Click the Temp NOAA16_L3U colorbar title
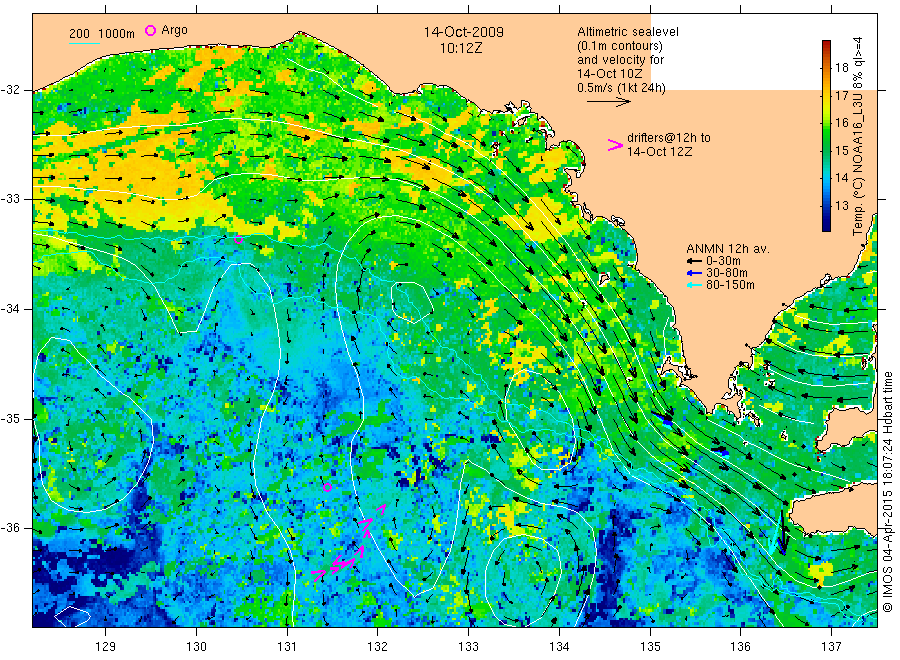The image size is (900, 660). [858, 136]
